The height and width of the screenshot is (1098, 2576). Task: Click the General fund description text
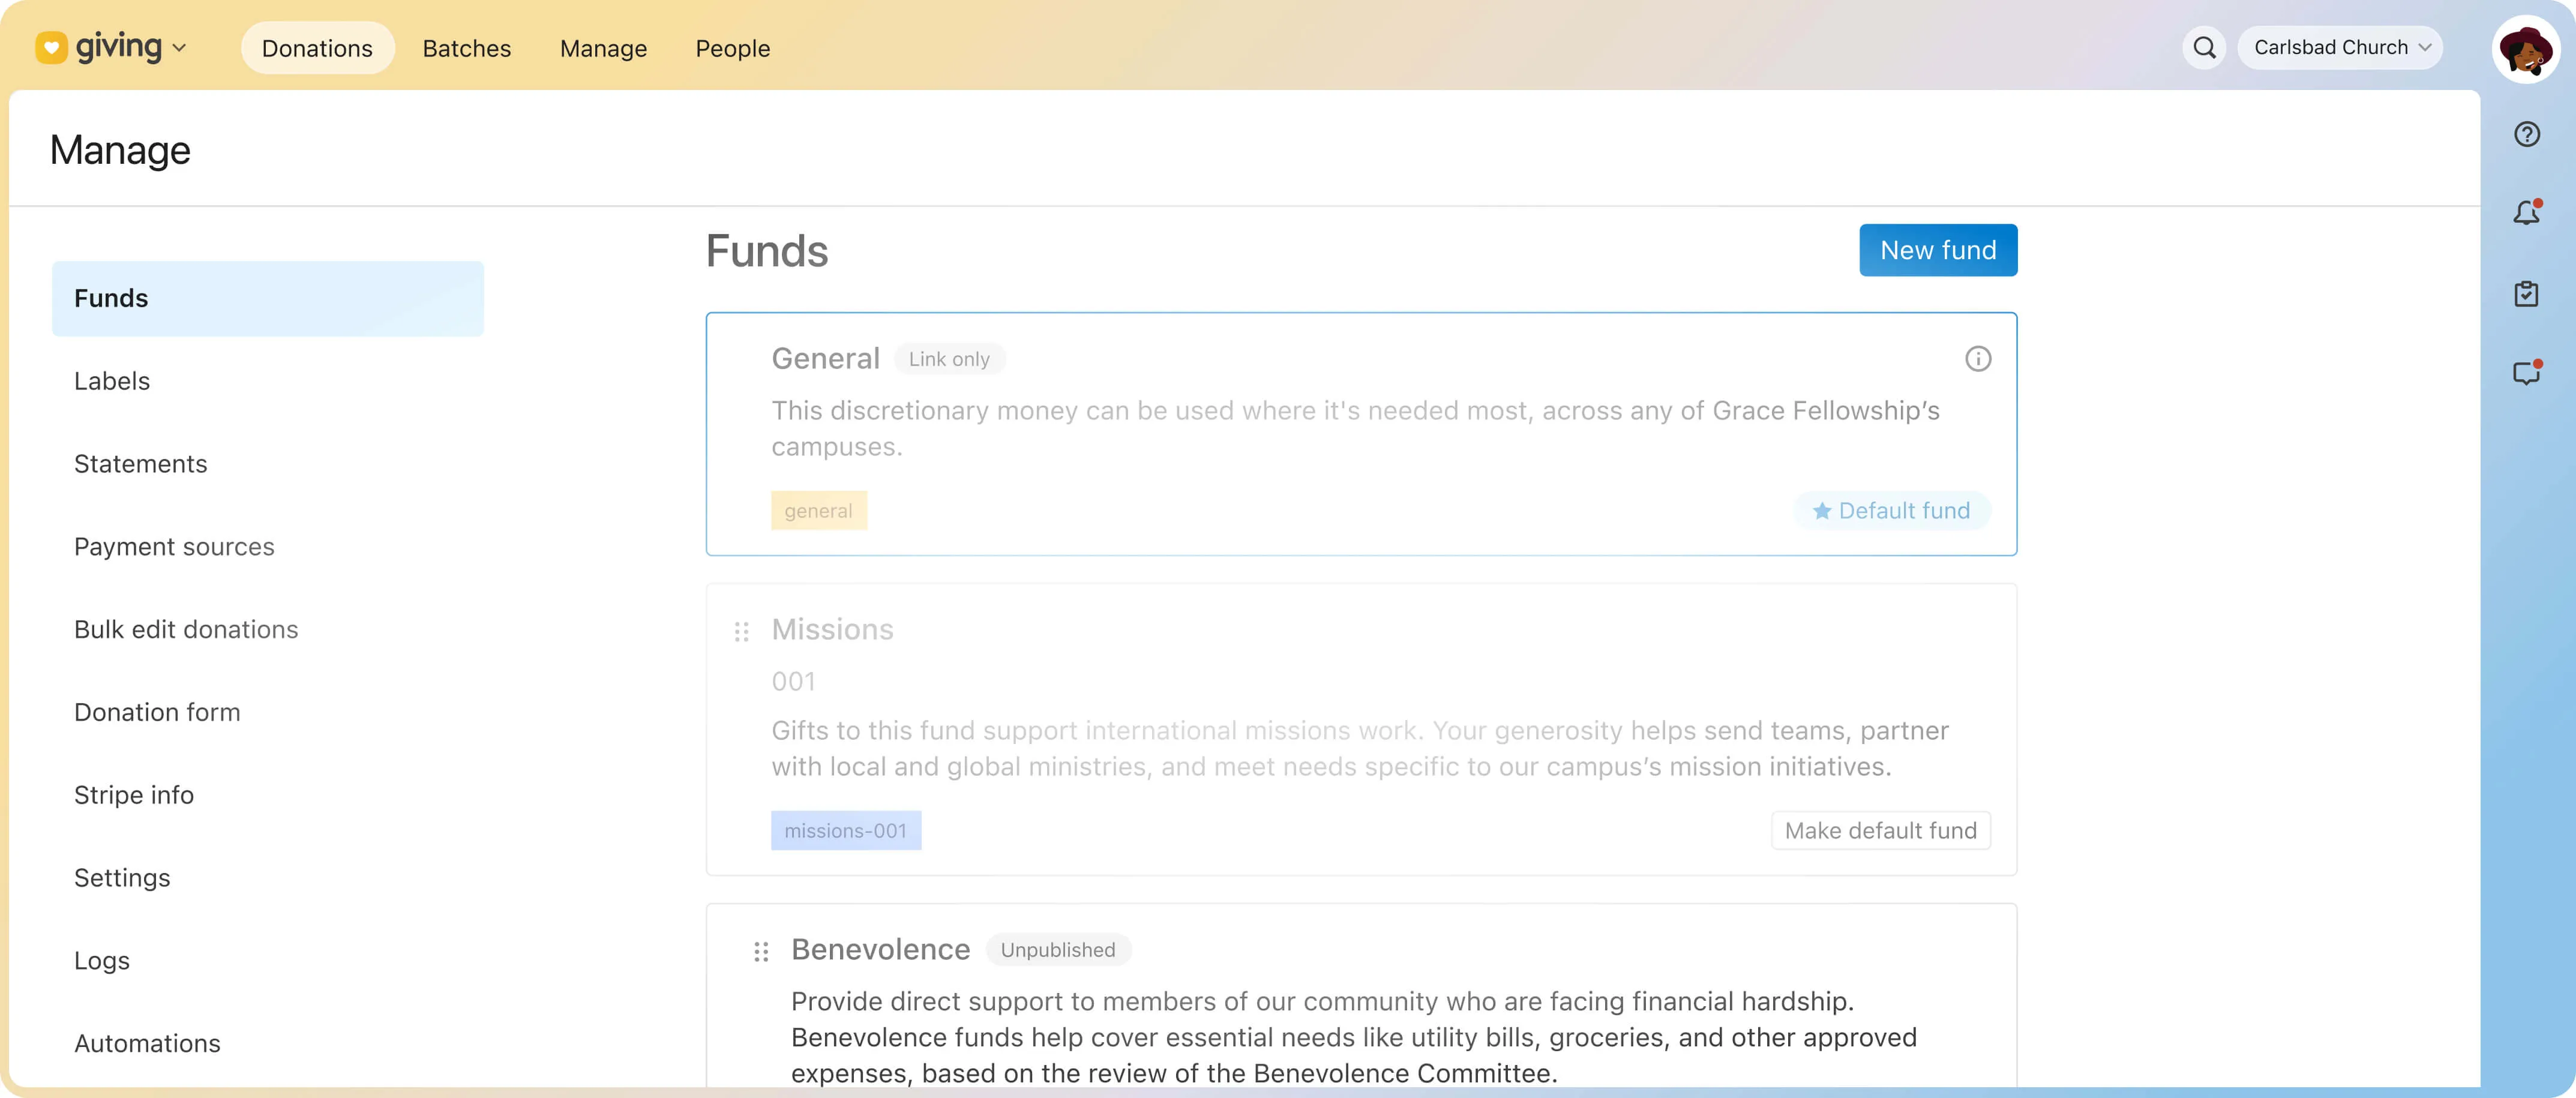click(1355, 428)
